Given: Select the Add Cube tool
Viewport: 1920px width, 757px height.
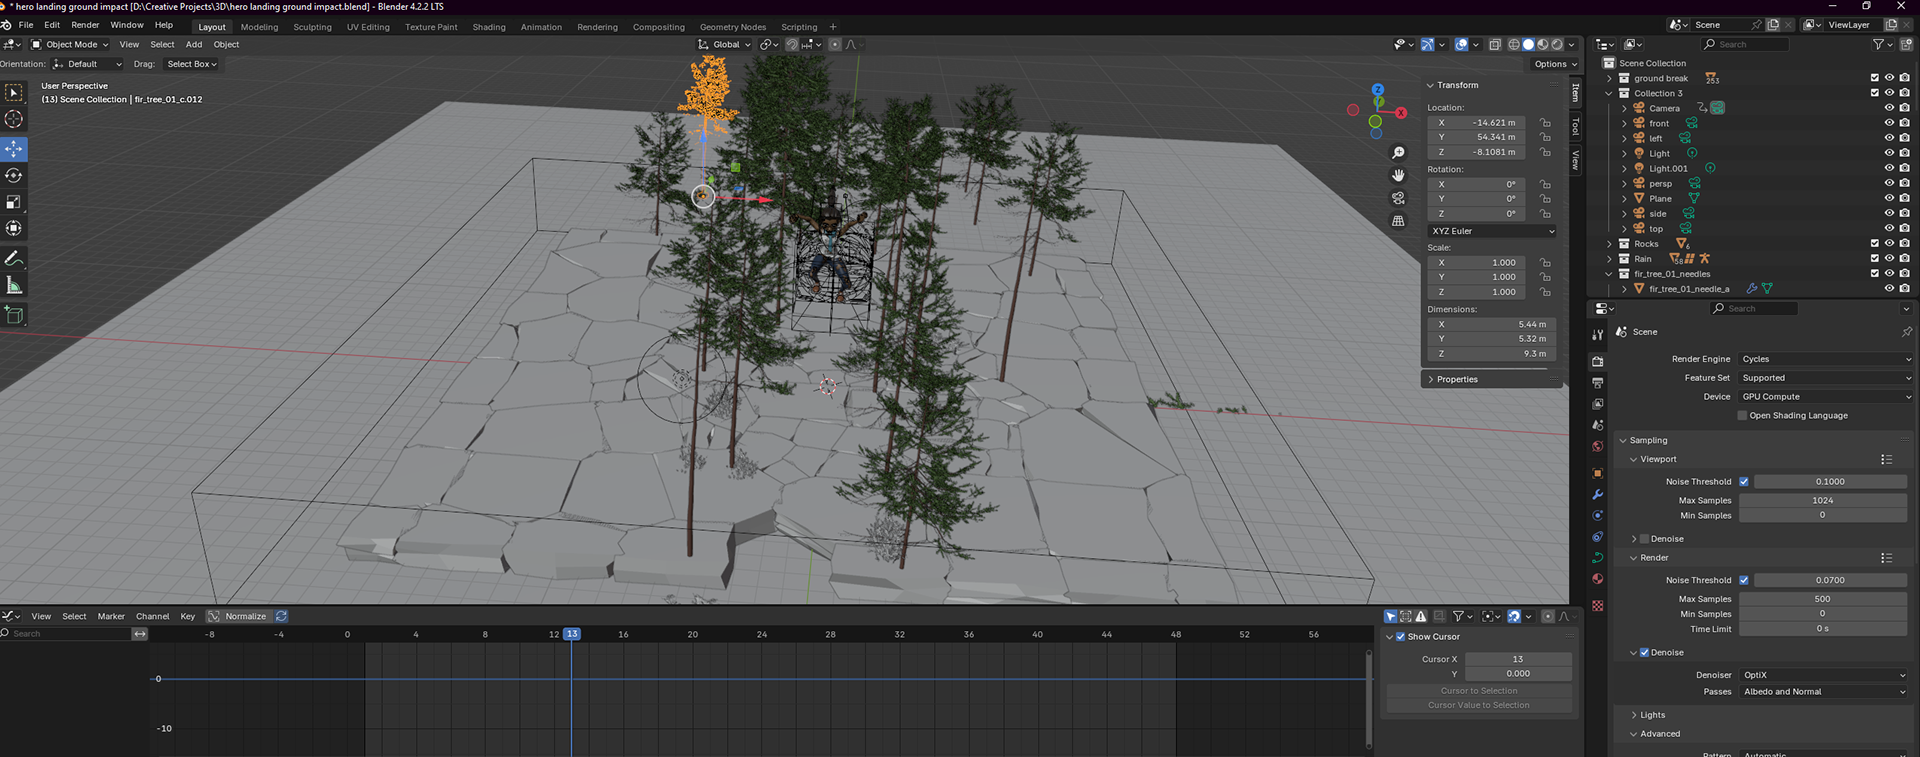Looking at the screenshot, I should click(14, 315).
